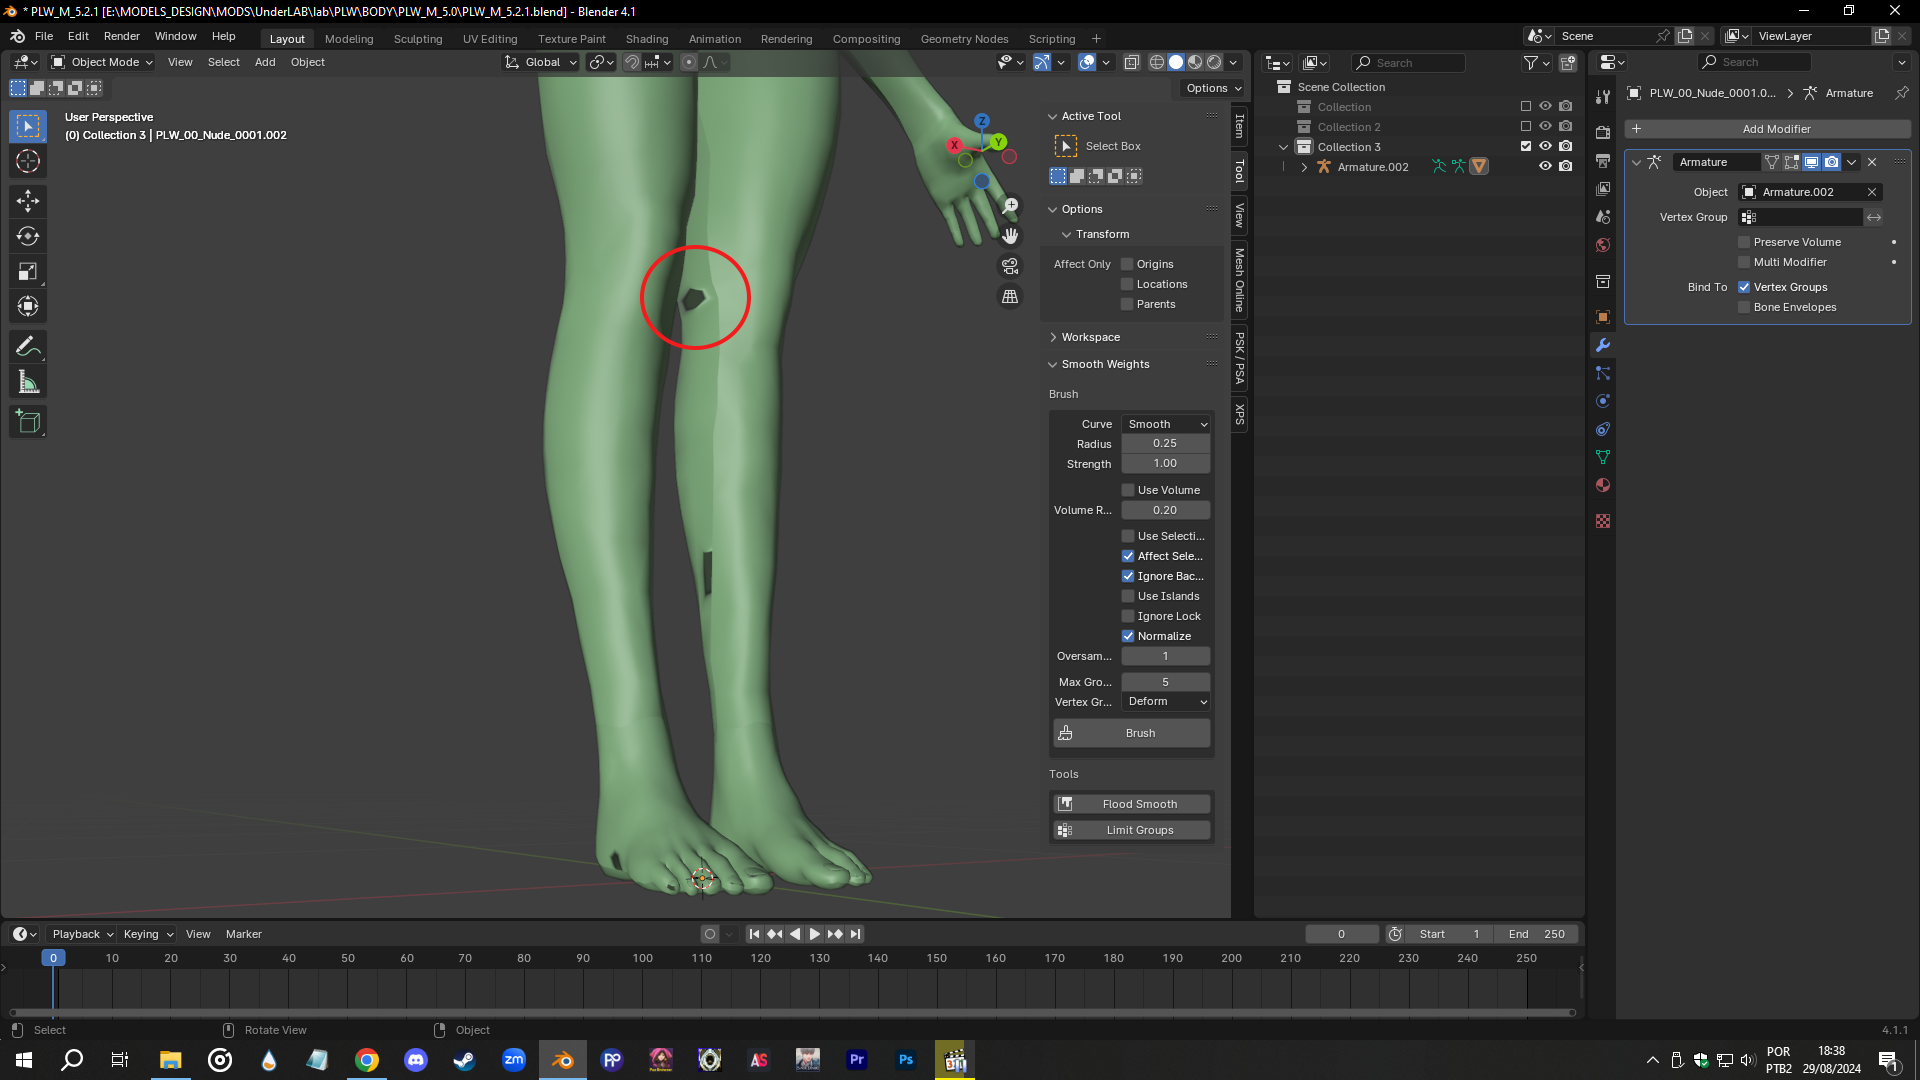Select the Scale tool
This screenshot has width=1920, height=1080.
tap(28, 272)
